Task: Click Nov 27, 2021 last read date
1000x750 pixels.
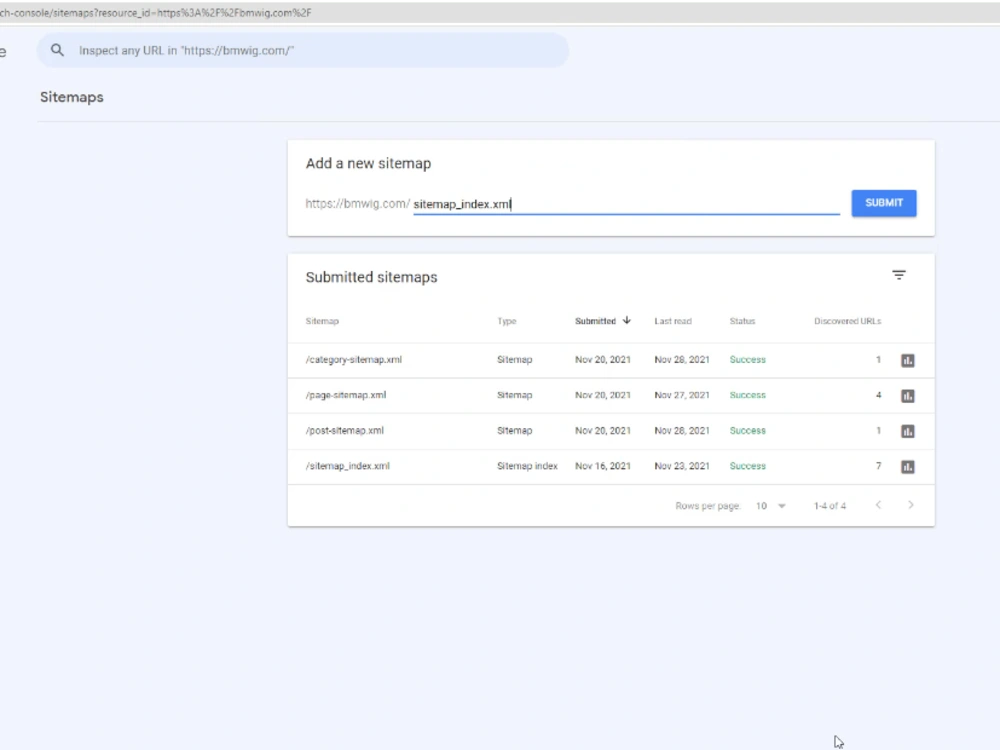Action: coord(682,395)
